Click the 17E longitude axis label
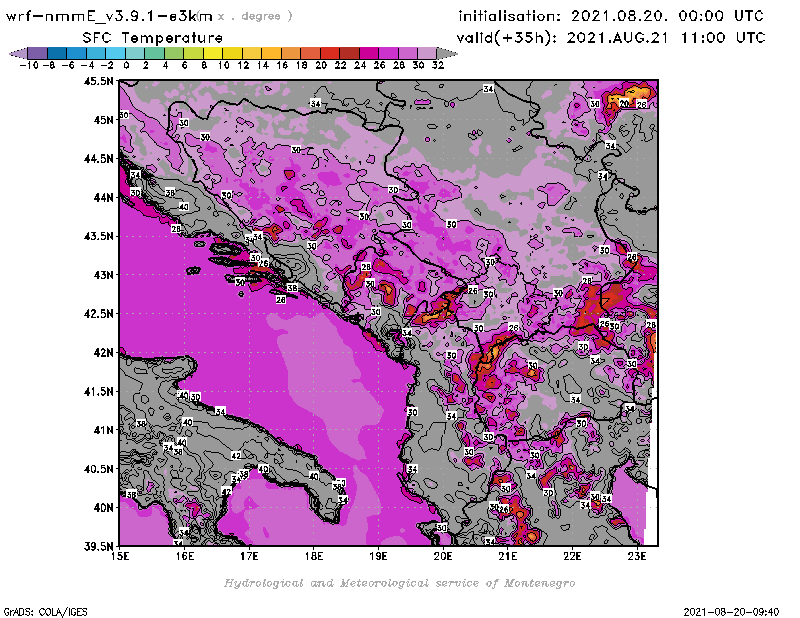Viewport: 800px width, 618px height. tap(249, 556)
